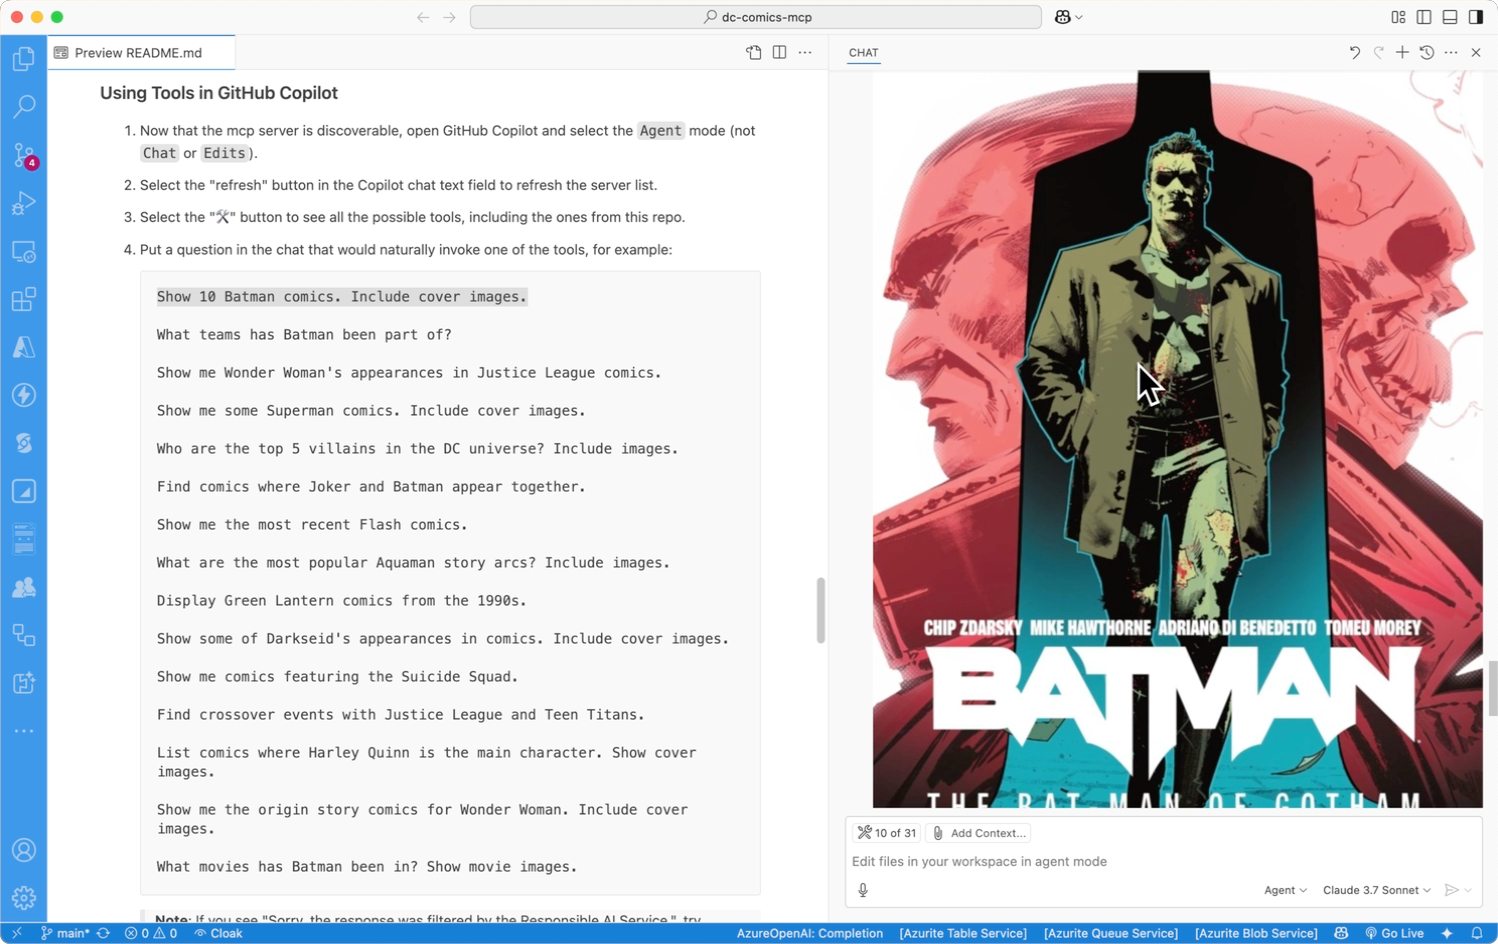The height and width of the screenshot is (944, 1498).
Task: Open Copilot menu in title bar
Action: point(1068,17)
